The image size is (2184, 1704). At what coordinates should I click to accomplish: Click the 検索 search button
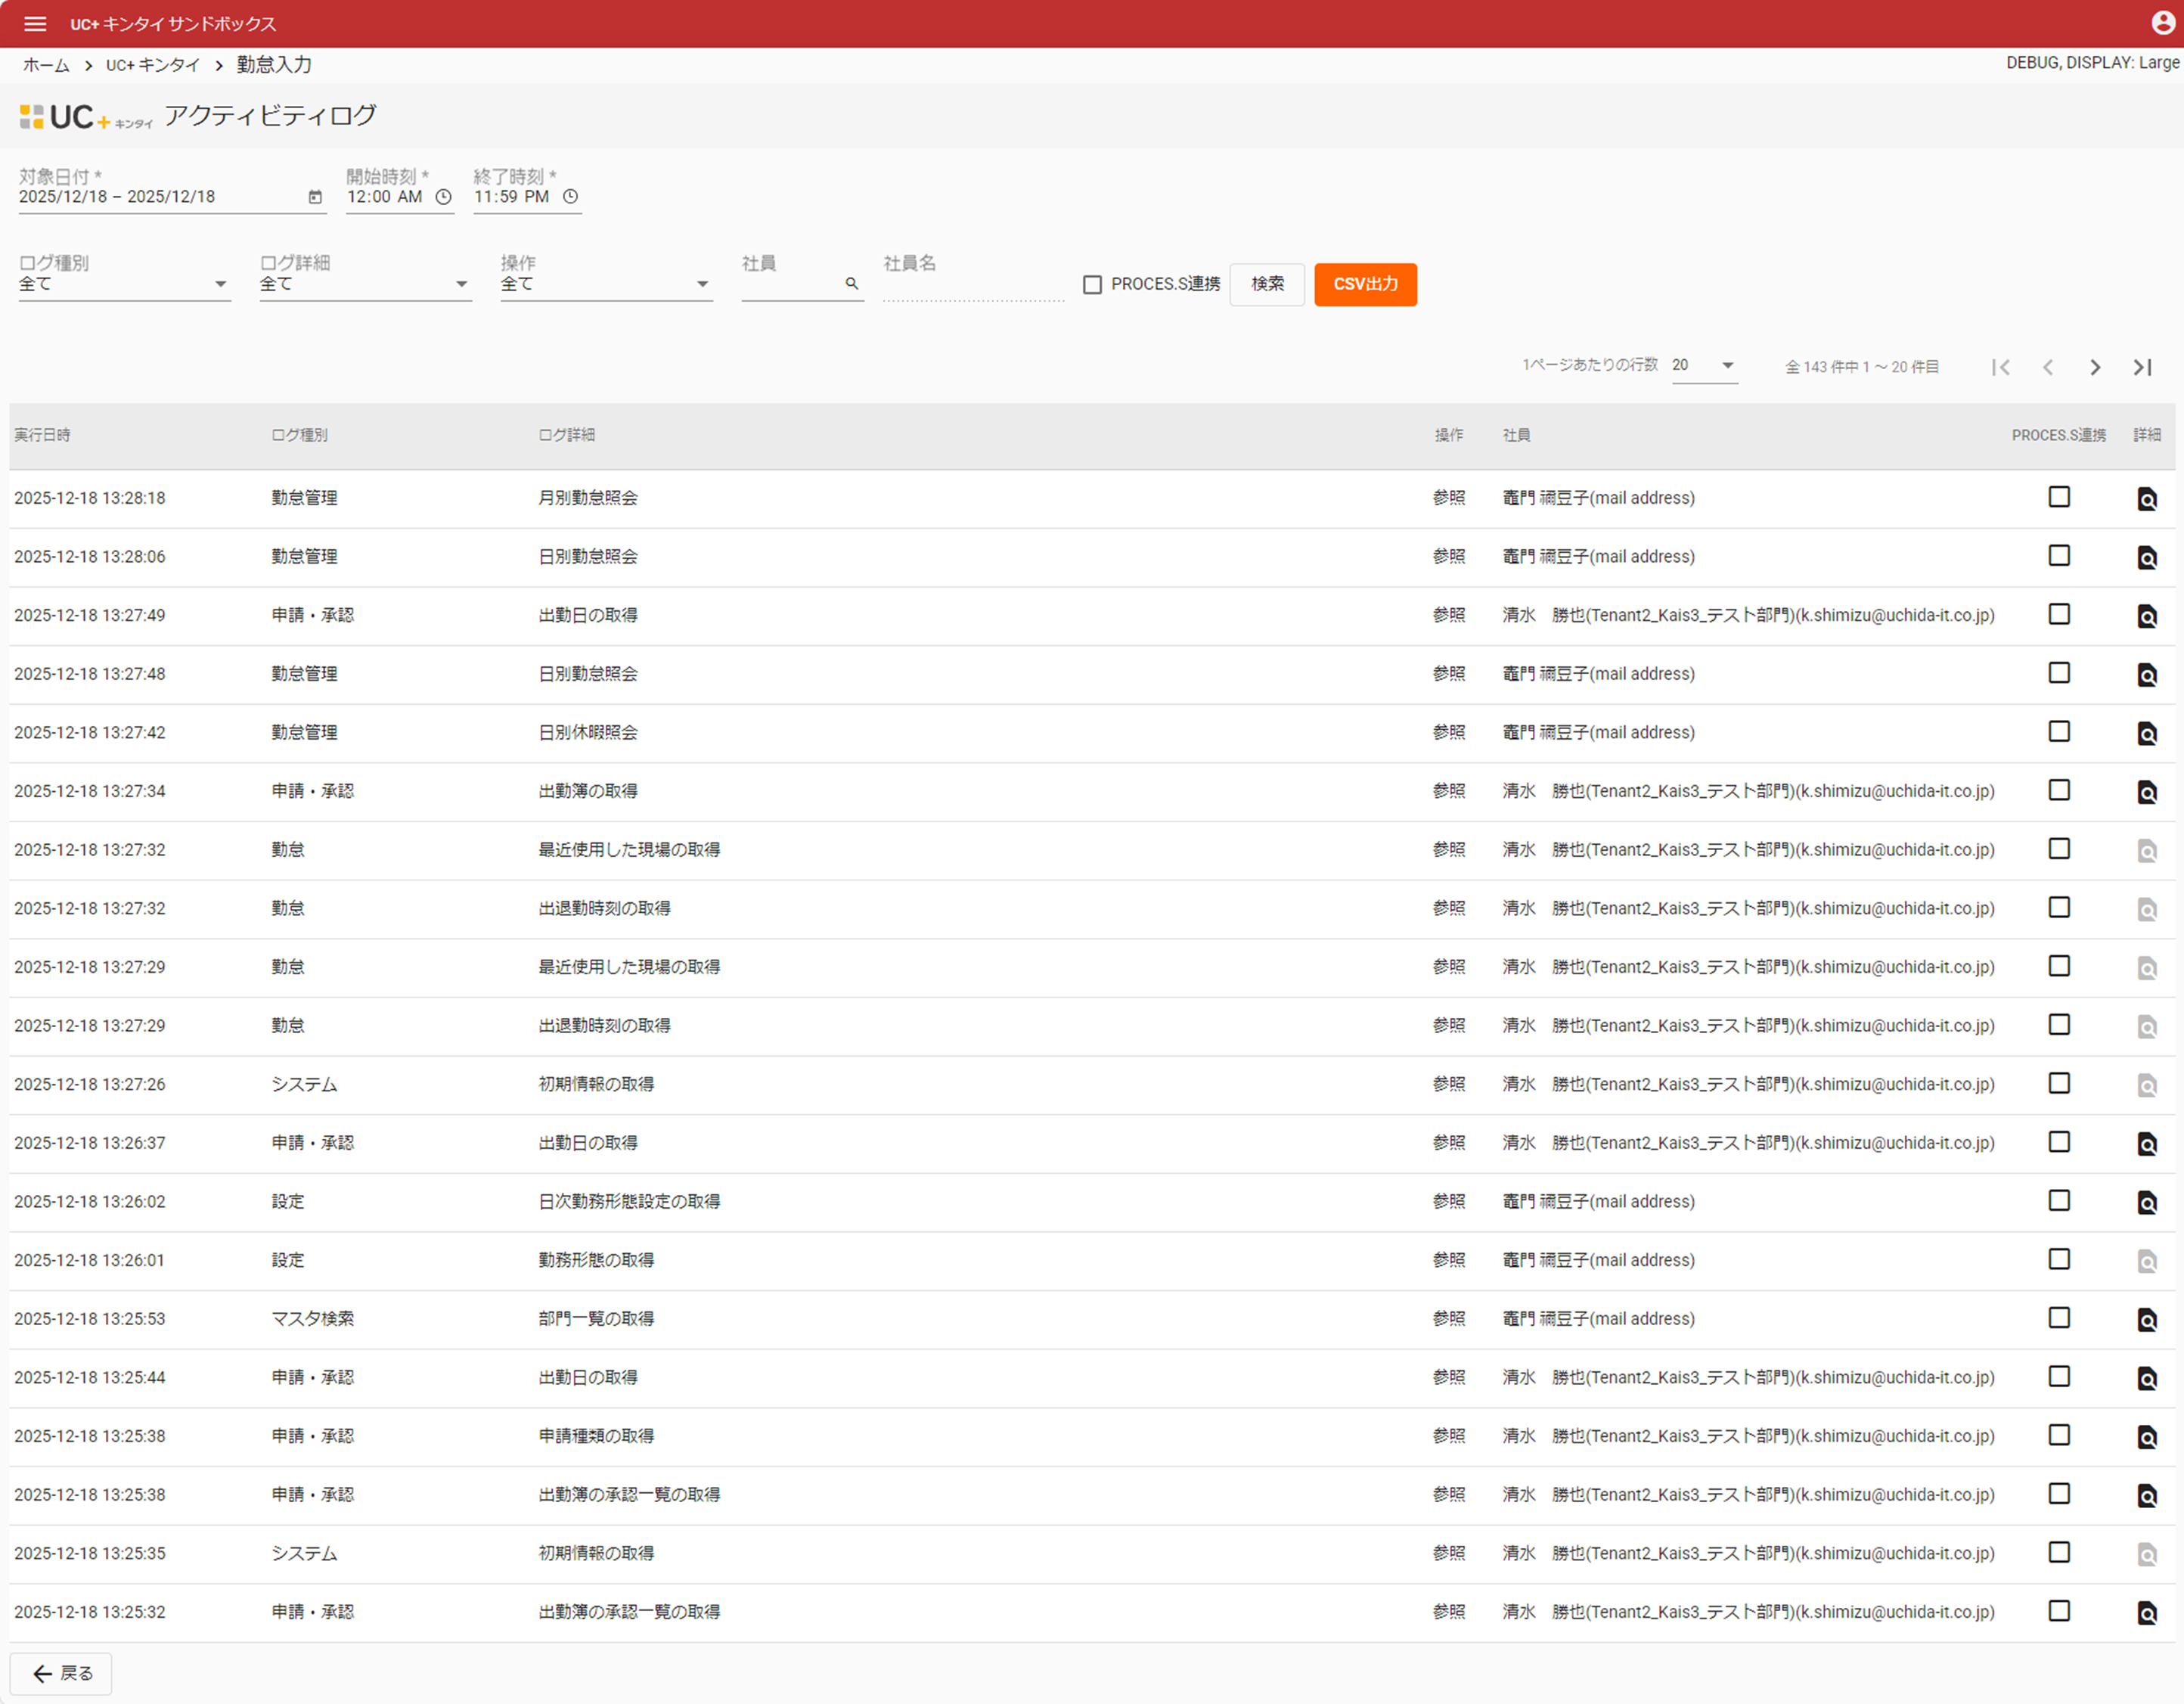pos(1267,284)
